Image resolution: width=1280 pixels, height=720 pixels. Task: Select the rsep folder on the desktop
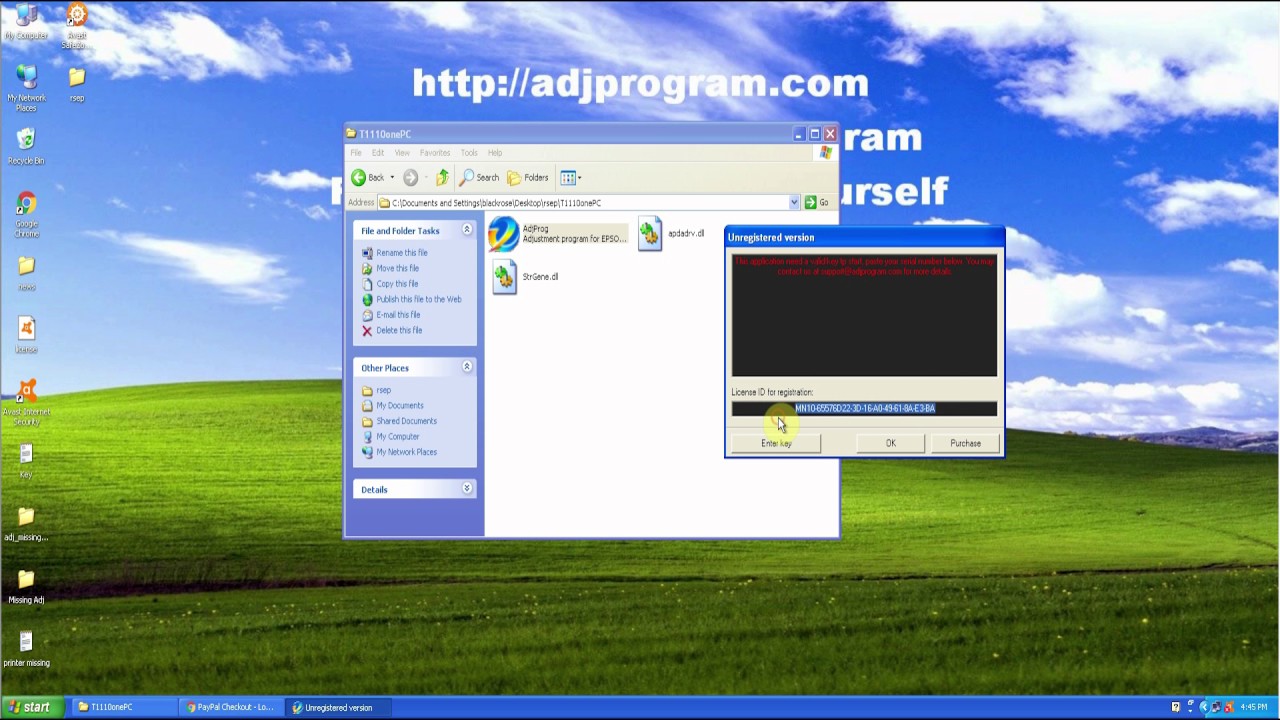pos(77,84)
